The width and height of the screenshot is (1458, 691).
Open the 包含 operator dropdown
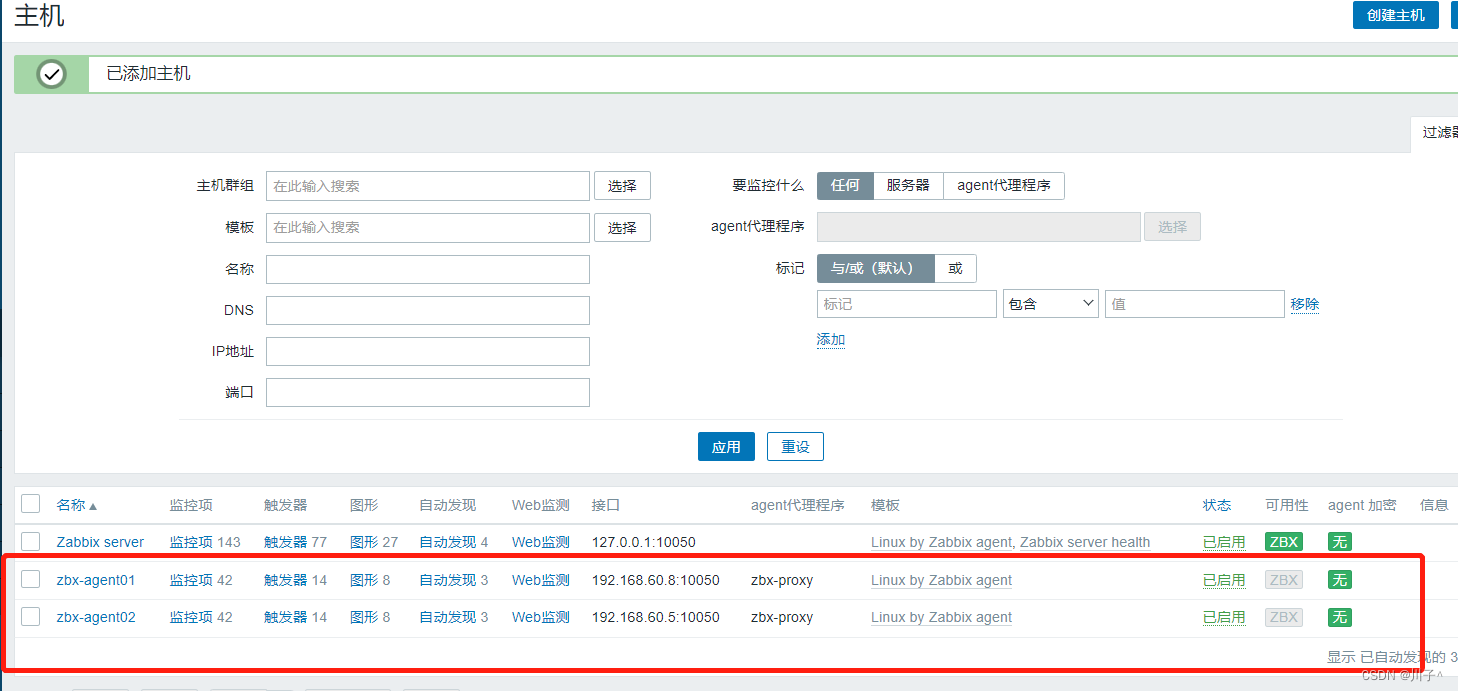tap(1051, 304)
